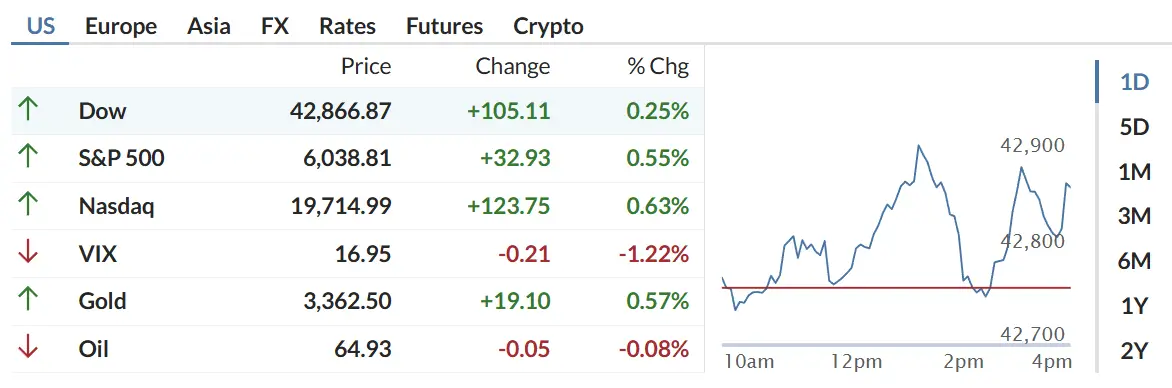1172x388 pixels.
Task: Click the green up arrow beside Dow
Action: point(28,111)
